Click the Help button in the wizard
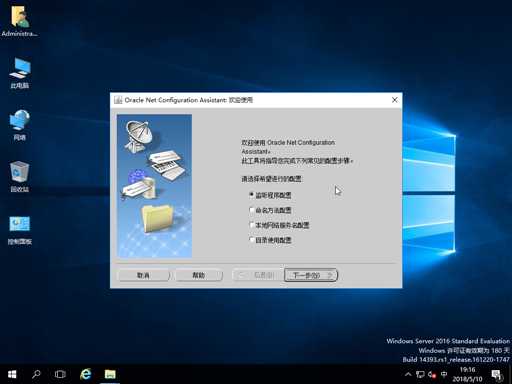This screenshot has height=384, width=512. coord(199,275)
